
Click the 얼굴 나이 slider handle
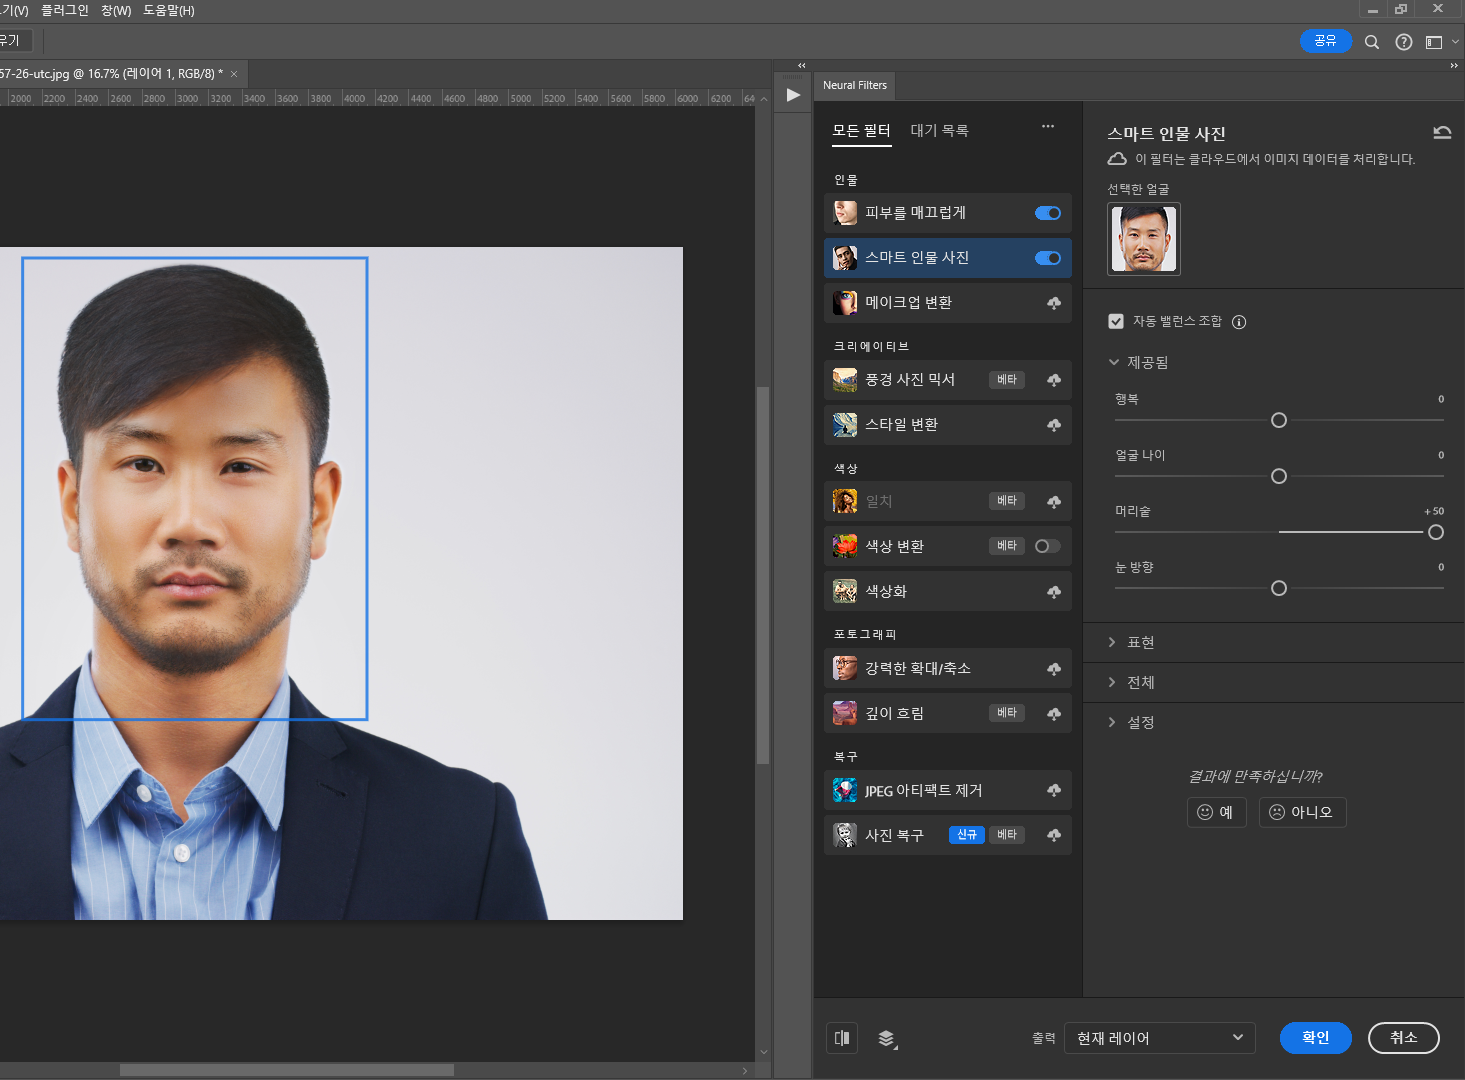[x=1279, y=476]
